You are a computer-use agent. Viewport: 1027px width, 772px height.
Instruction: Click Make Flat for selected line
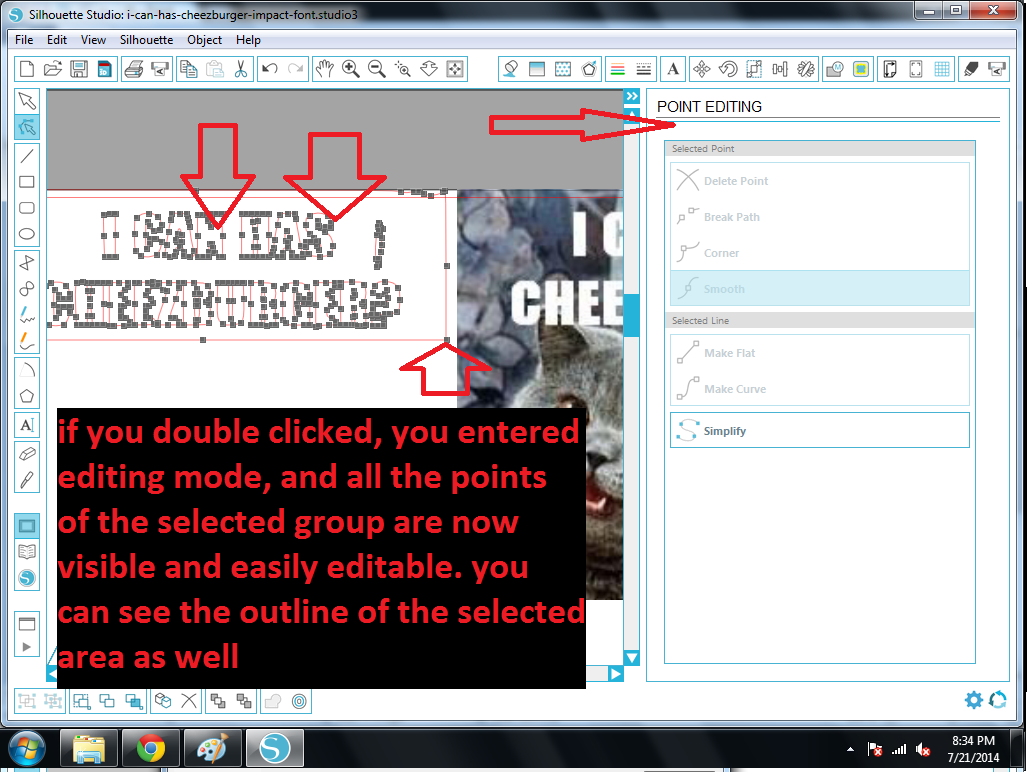click(819, 353)
